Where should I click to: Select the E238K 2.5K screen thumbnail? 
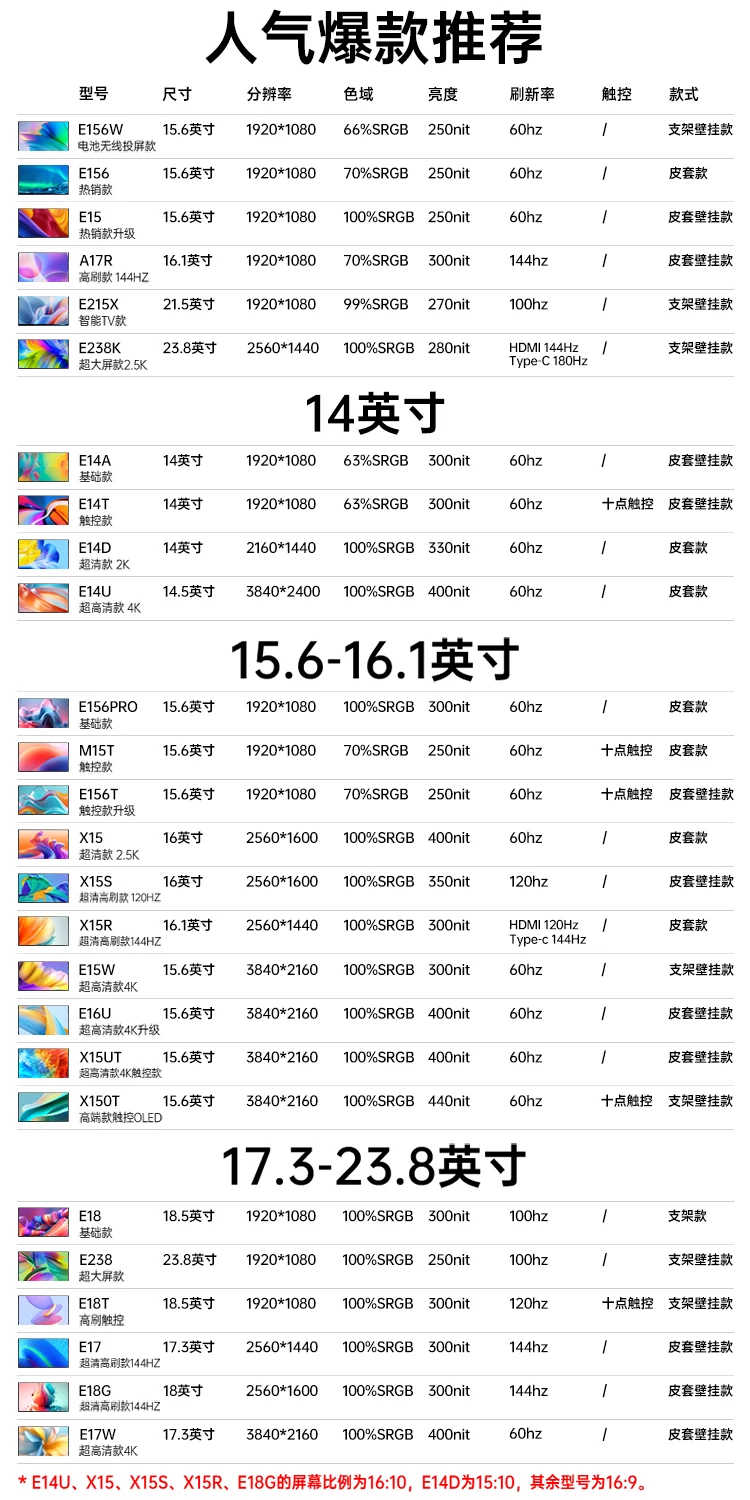click(43, 354)
